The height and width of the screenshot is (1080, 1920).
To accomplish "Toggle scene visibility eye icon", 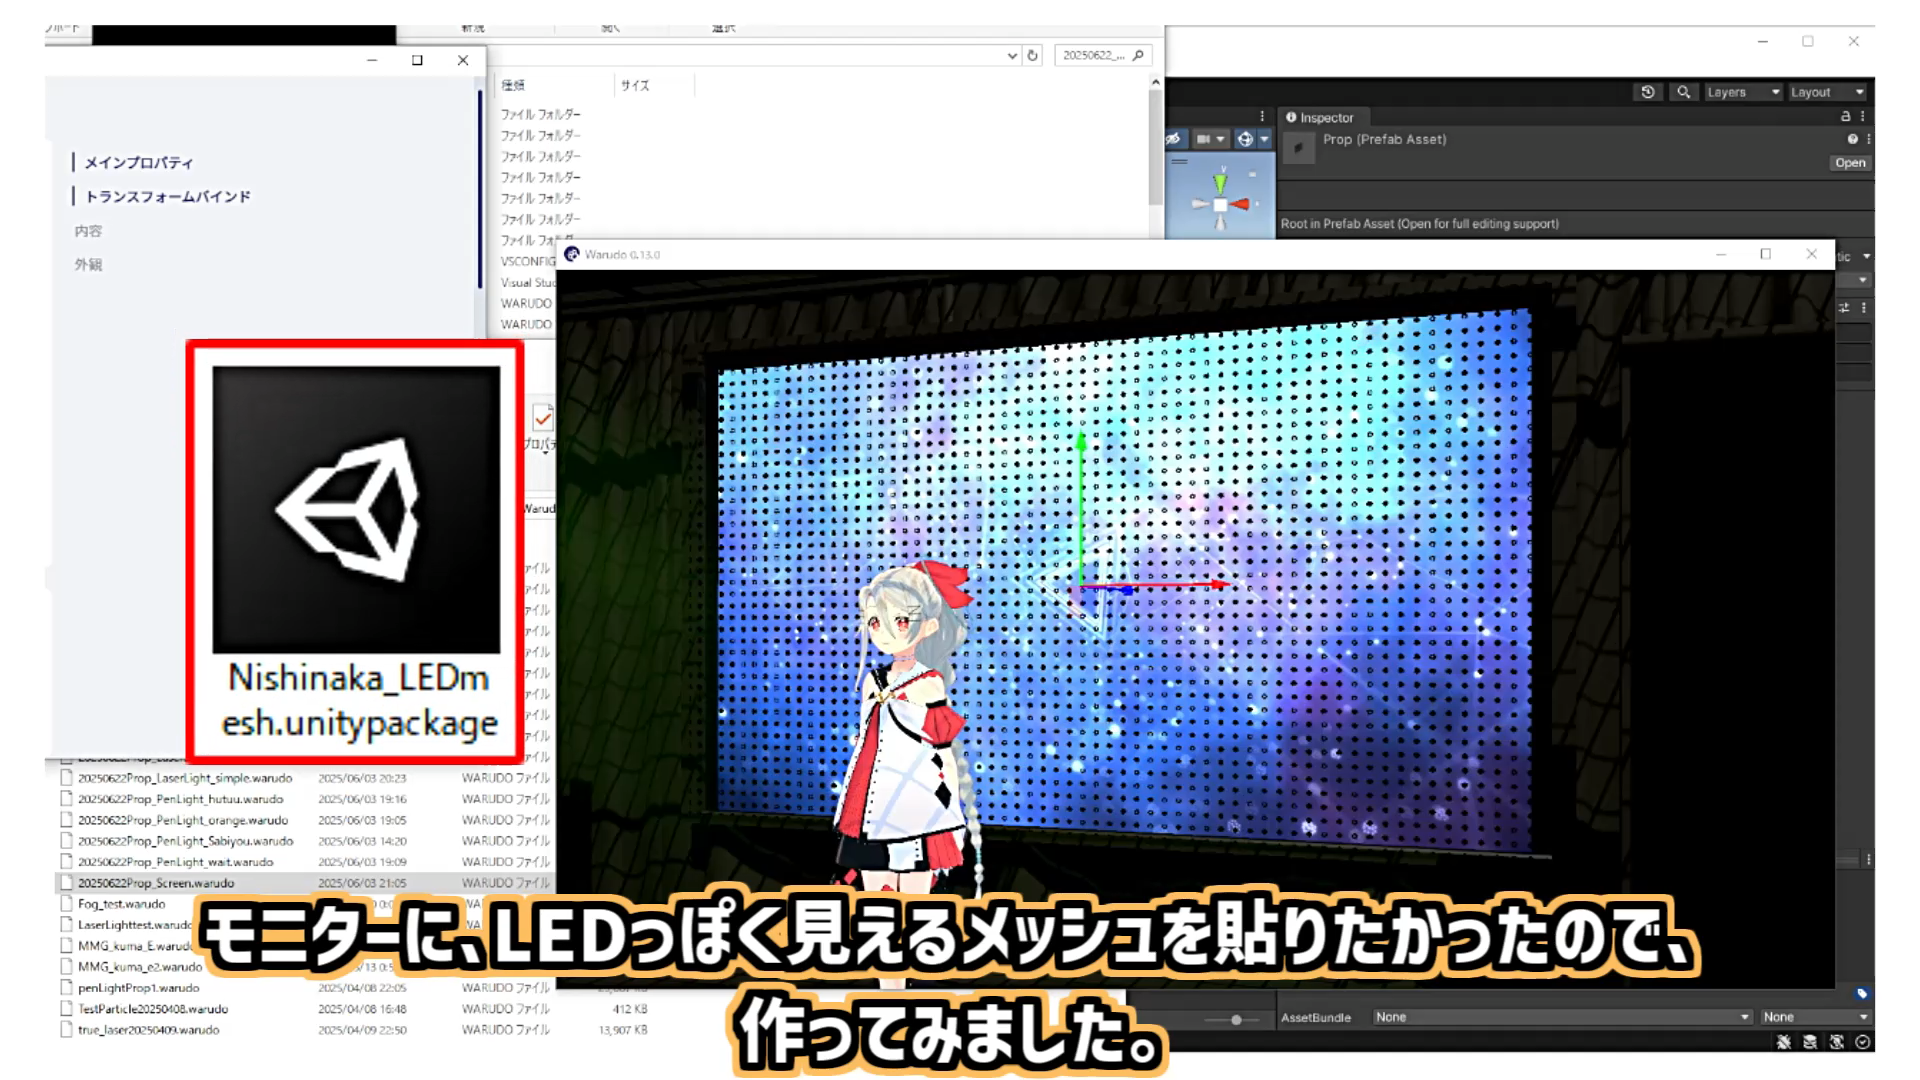I will click(x=1174, y=139).
